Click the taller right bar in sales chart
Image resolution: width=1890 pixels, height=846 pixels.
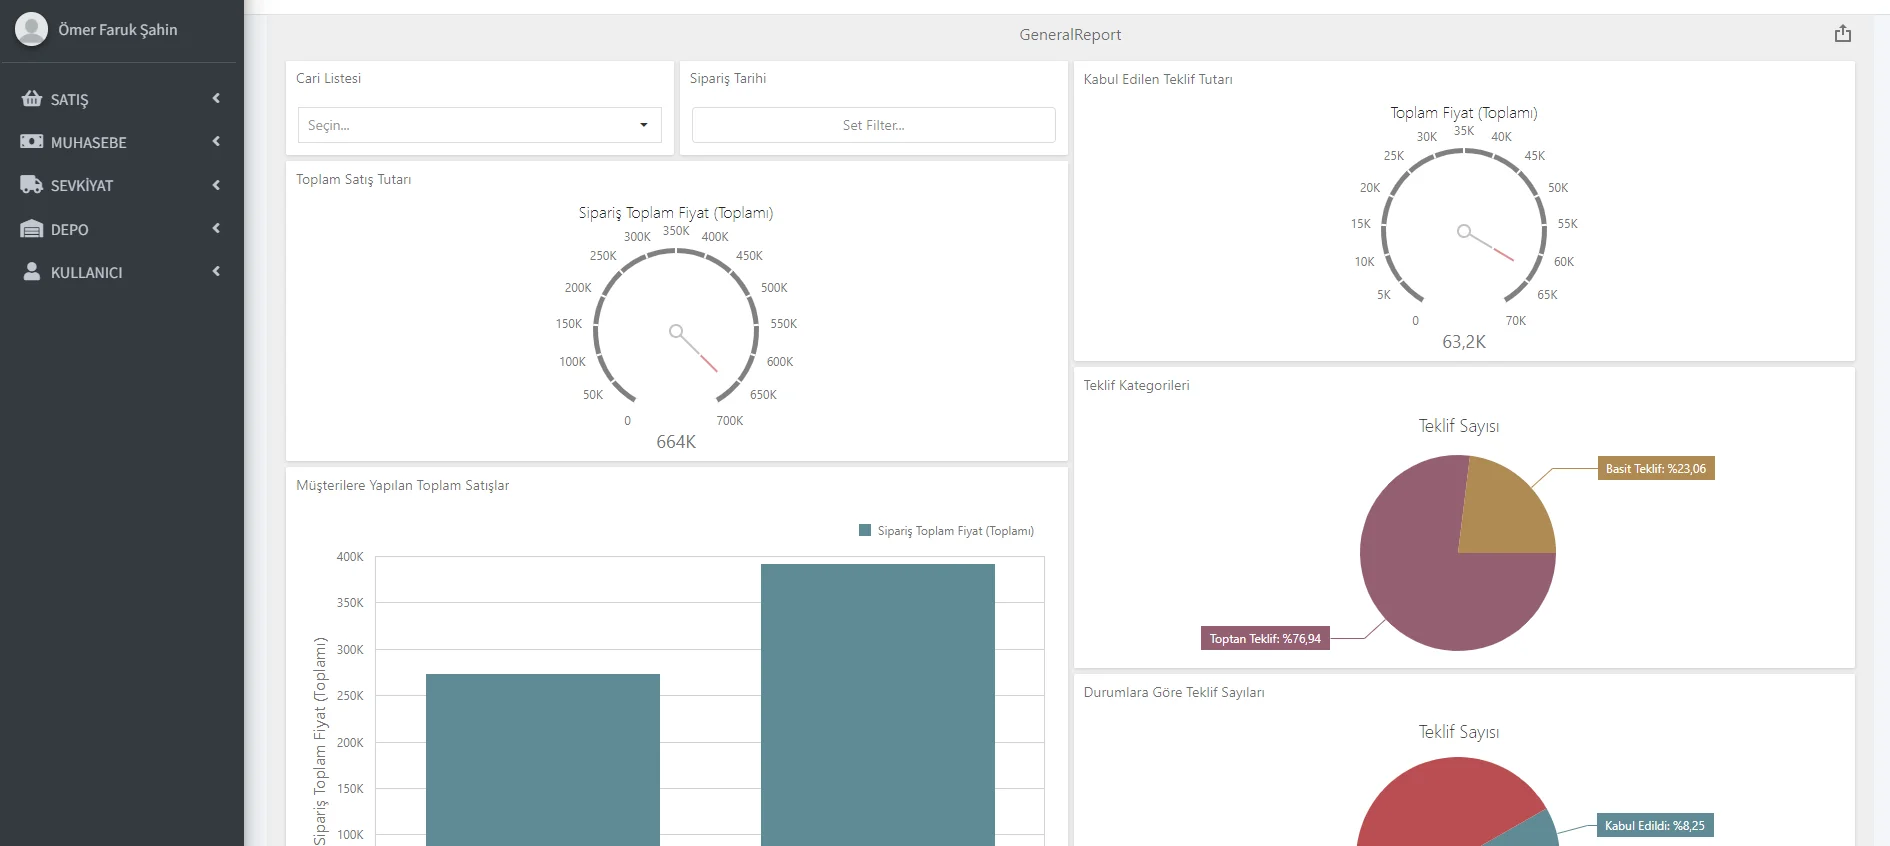[878, 705]
